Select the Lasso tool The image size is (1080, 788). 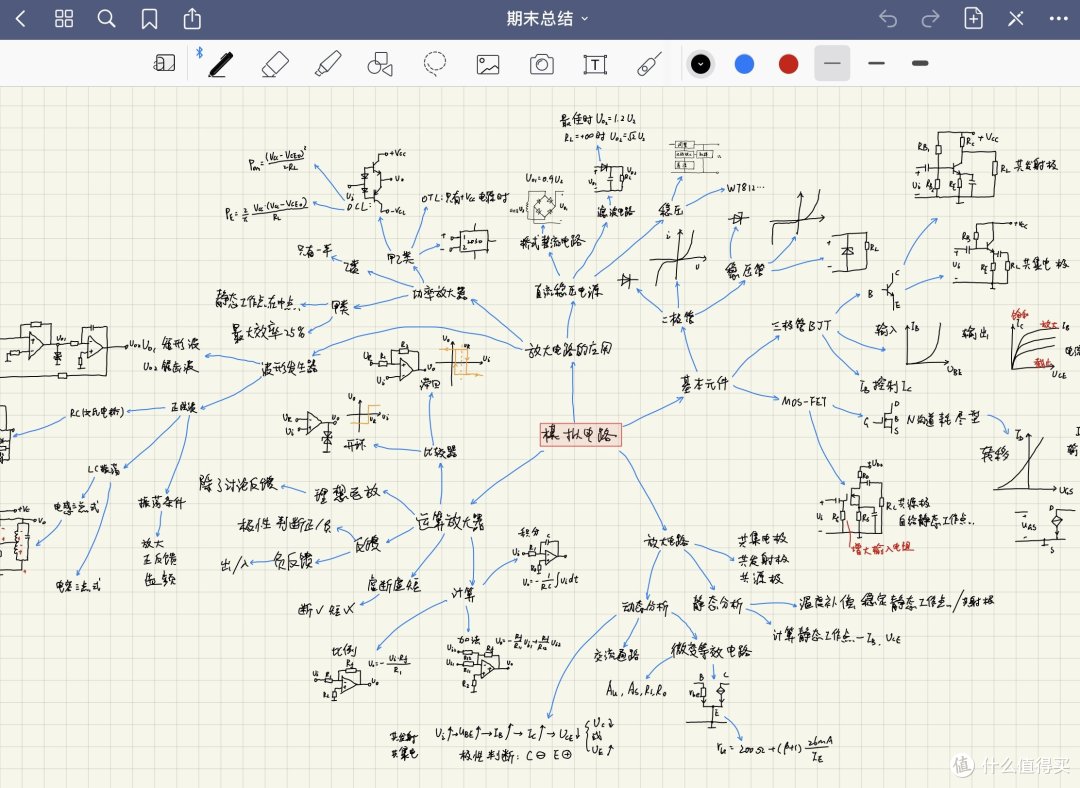pyautogui.click(x=435, y=63)
